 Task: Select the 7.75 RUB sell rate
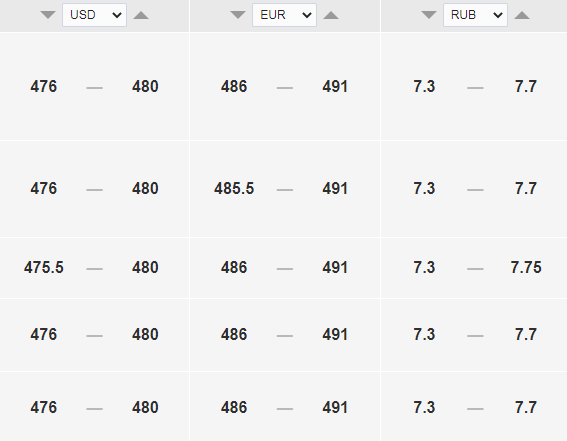tap(526, 268)
